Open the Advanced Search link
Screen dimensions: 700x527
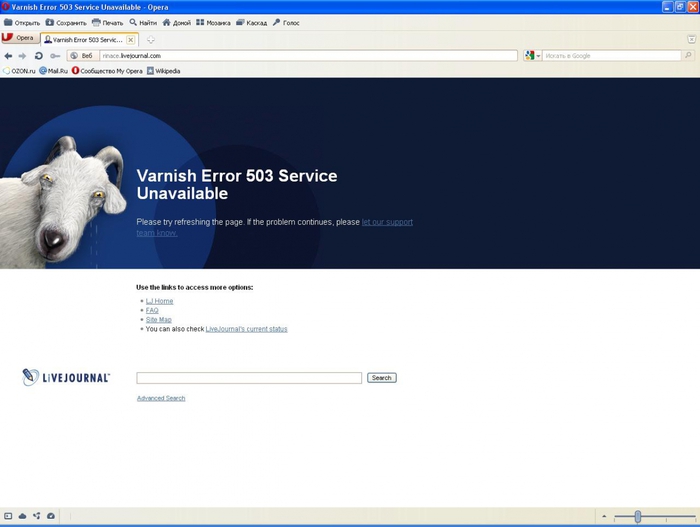pyautogui.click(x=161, y=398)
